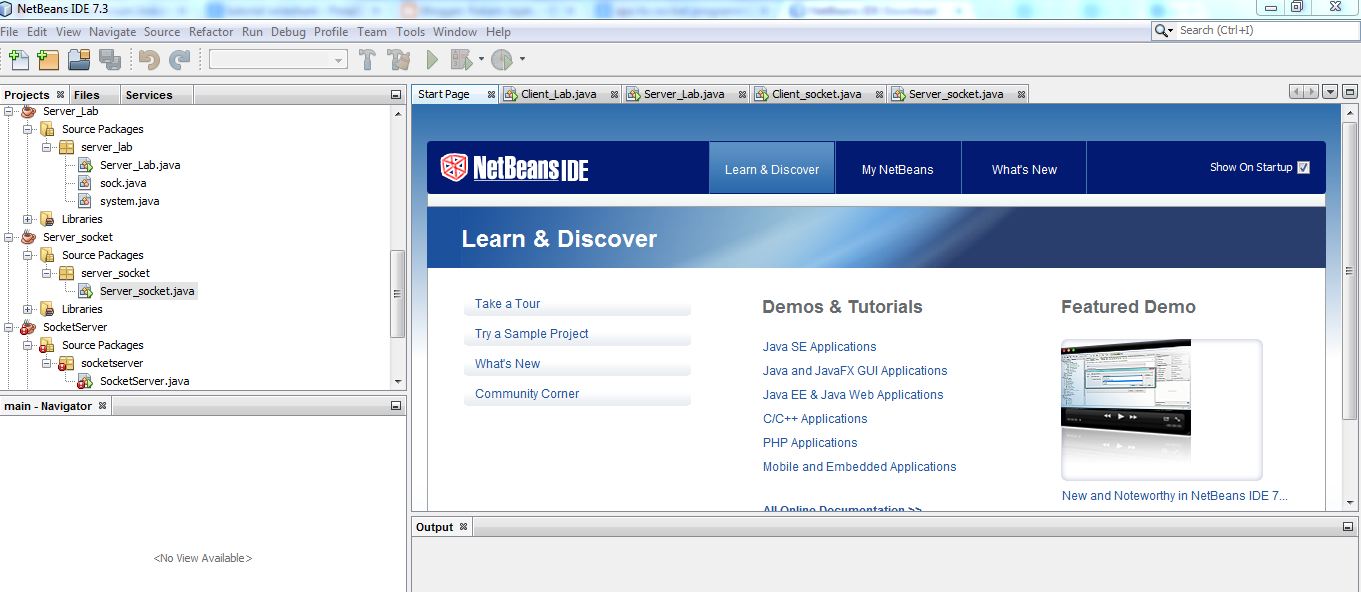
Task: Click the Projects tree scroll down arrow
Action: pyautogui.click(x=398, y=381)
